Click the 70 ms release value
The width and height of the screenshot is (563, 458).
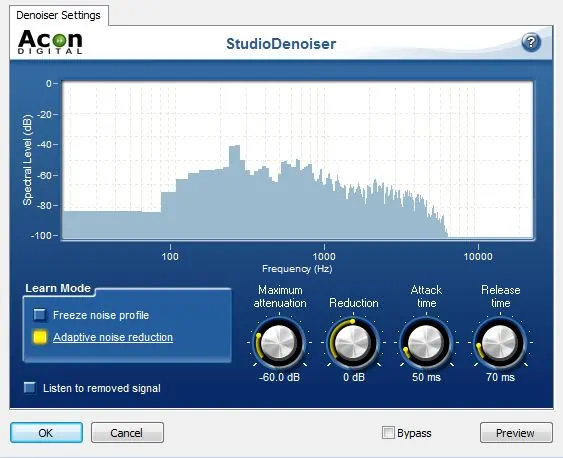[500, 377]
